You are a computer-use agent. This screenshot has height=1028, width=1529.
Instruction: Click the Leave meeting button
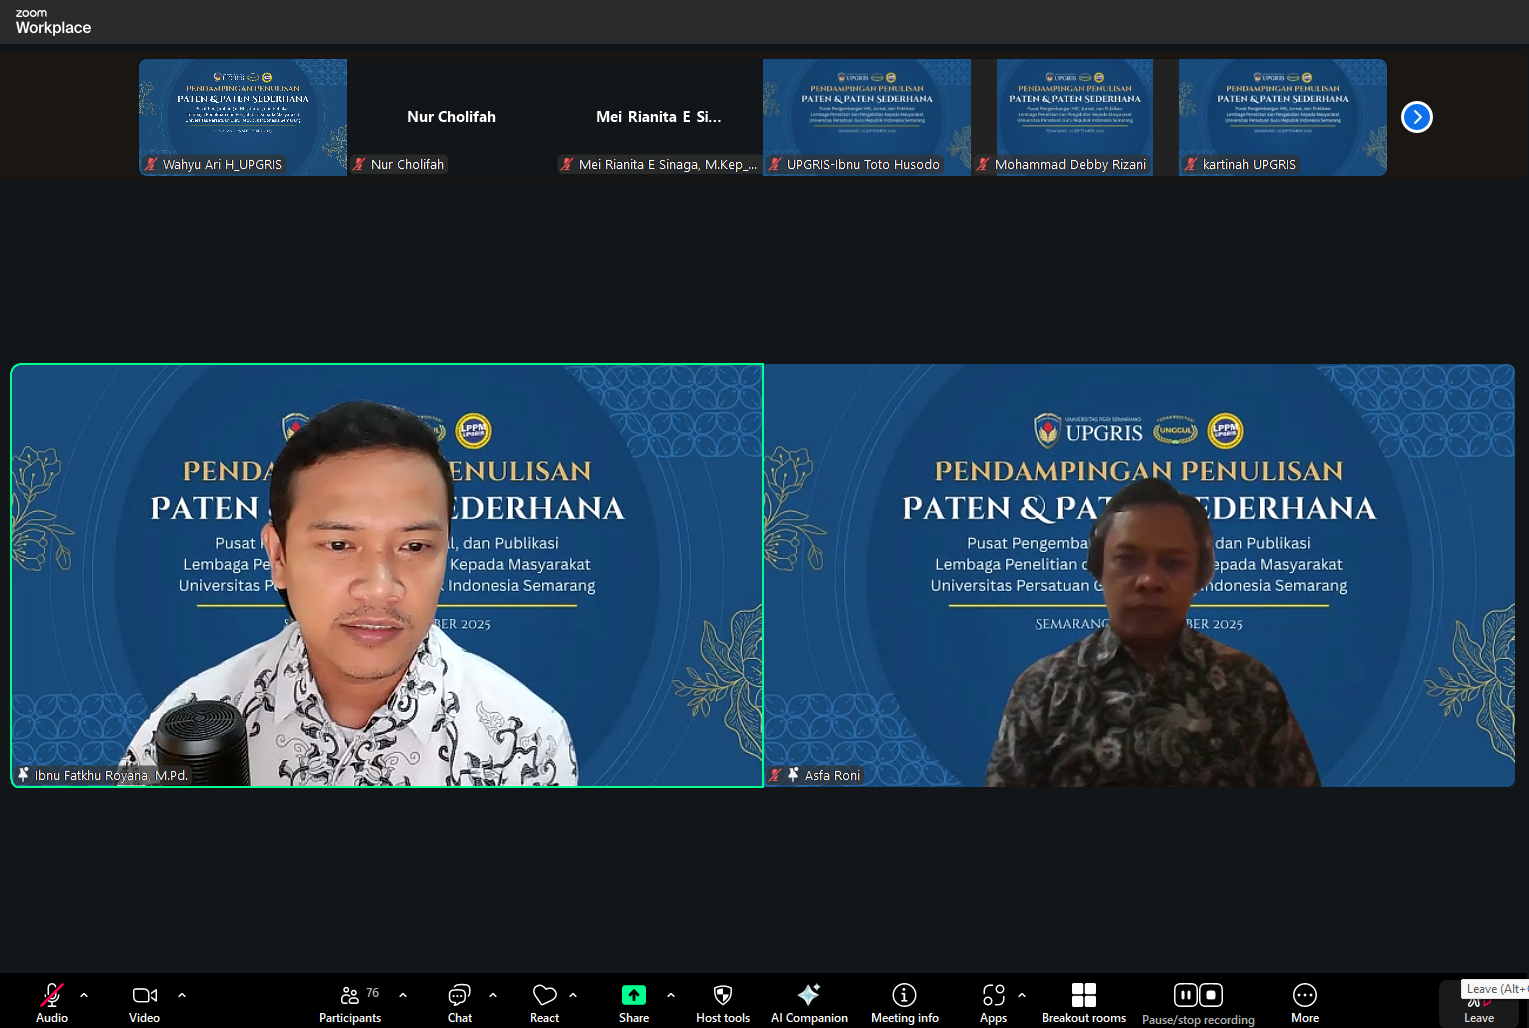[1478, 1005]
